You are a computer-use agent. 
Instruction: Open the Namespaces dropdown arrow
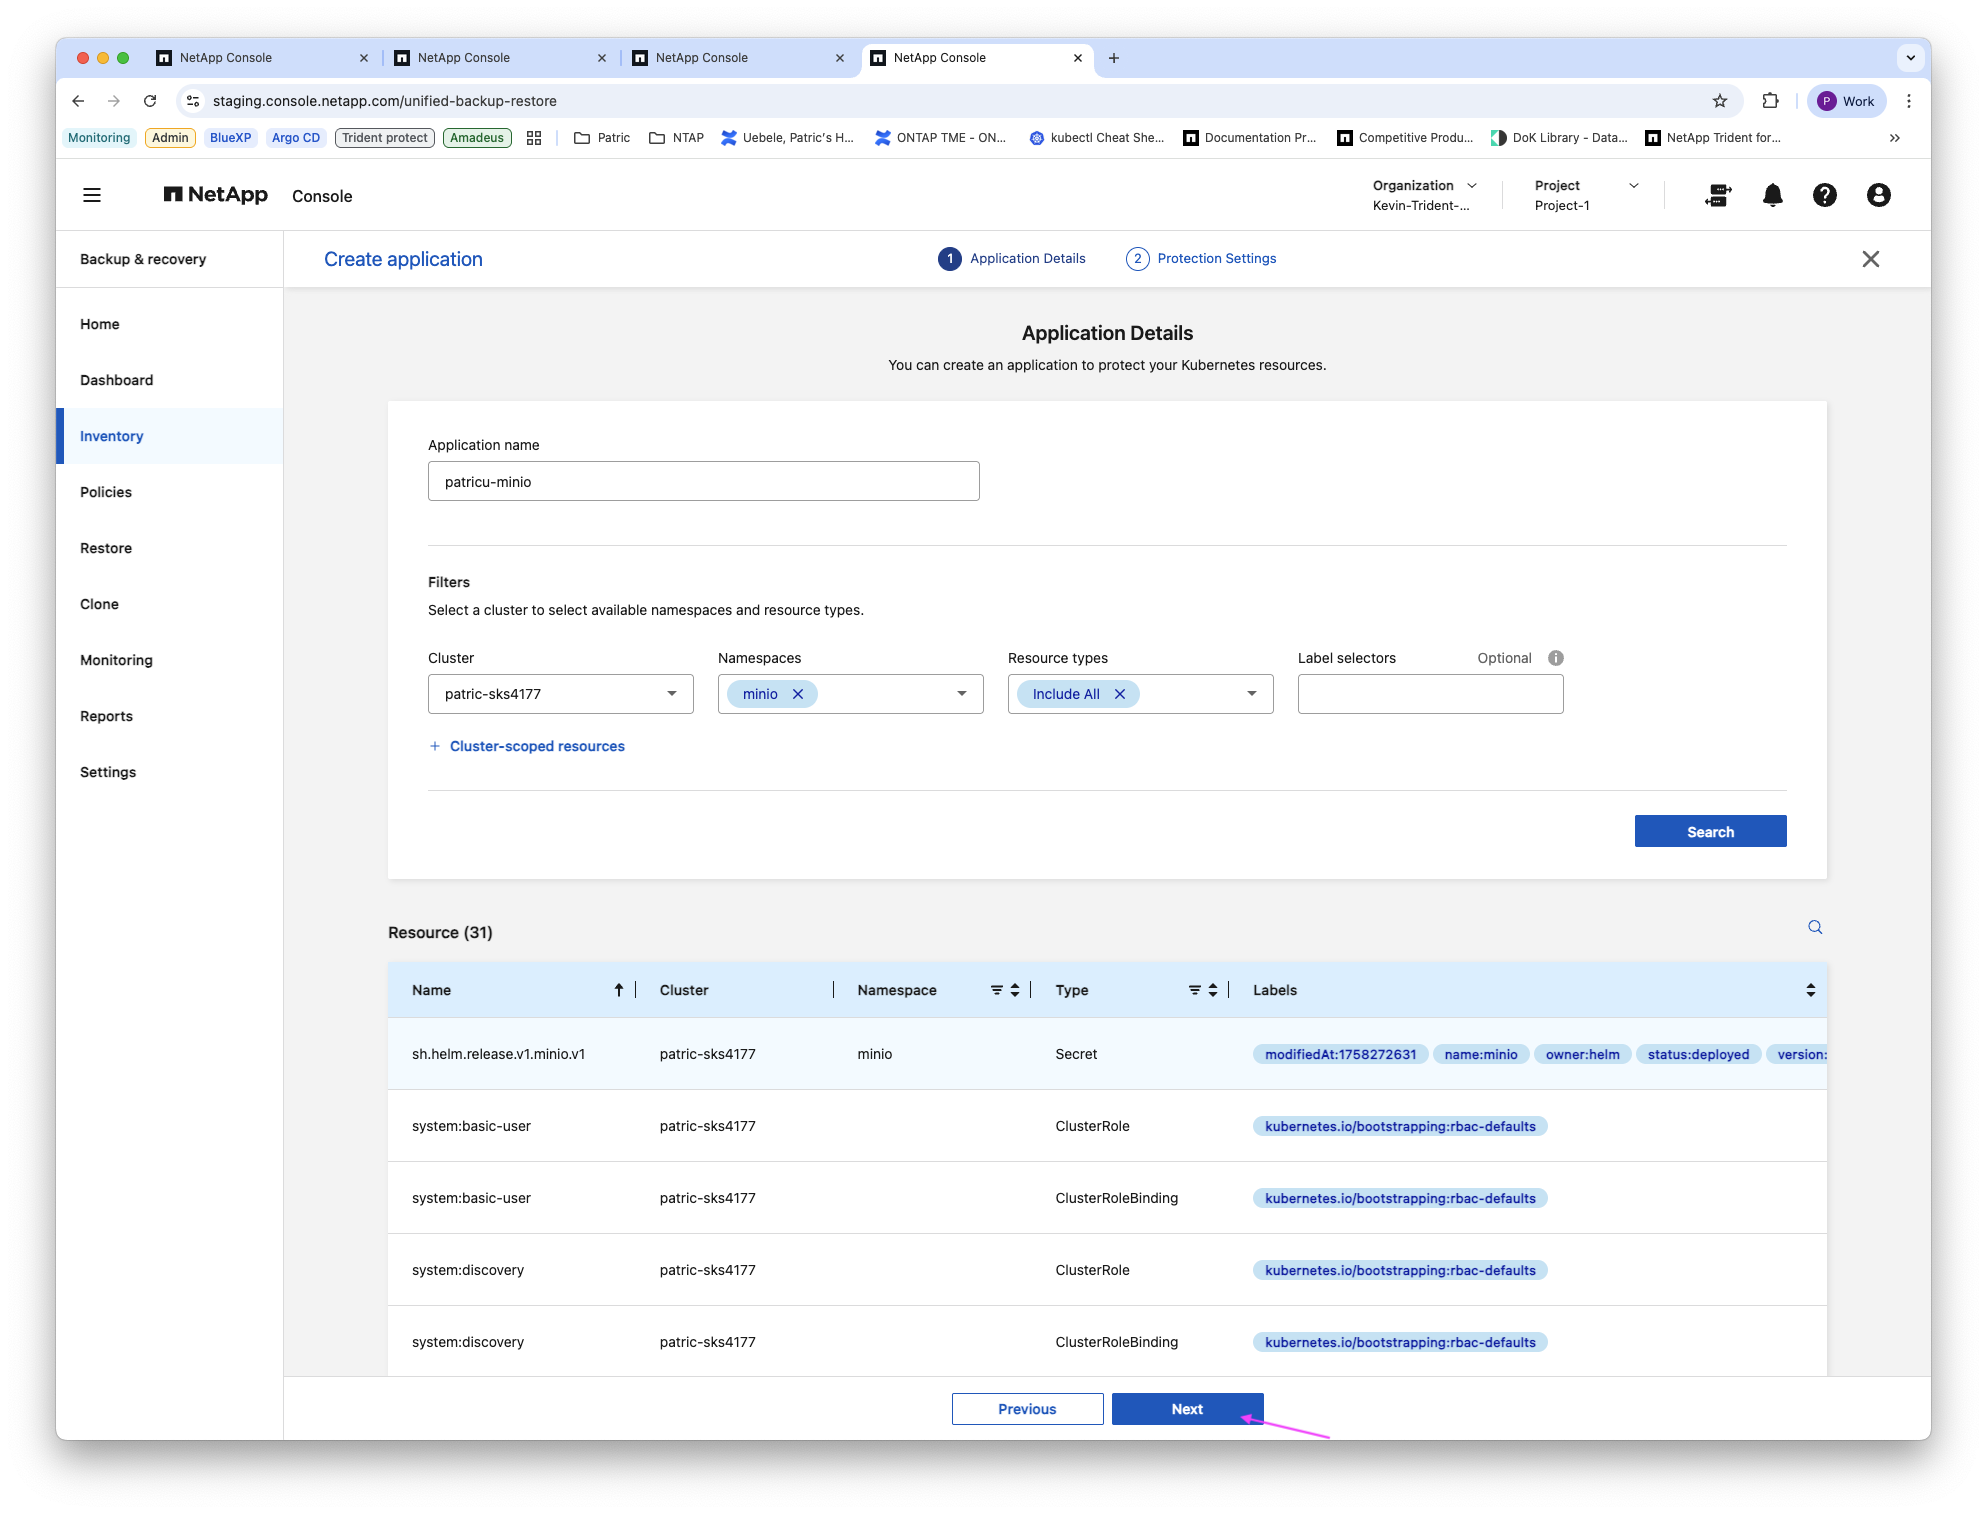[962, 694]
